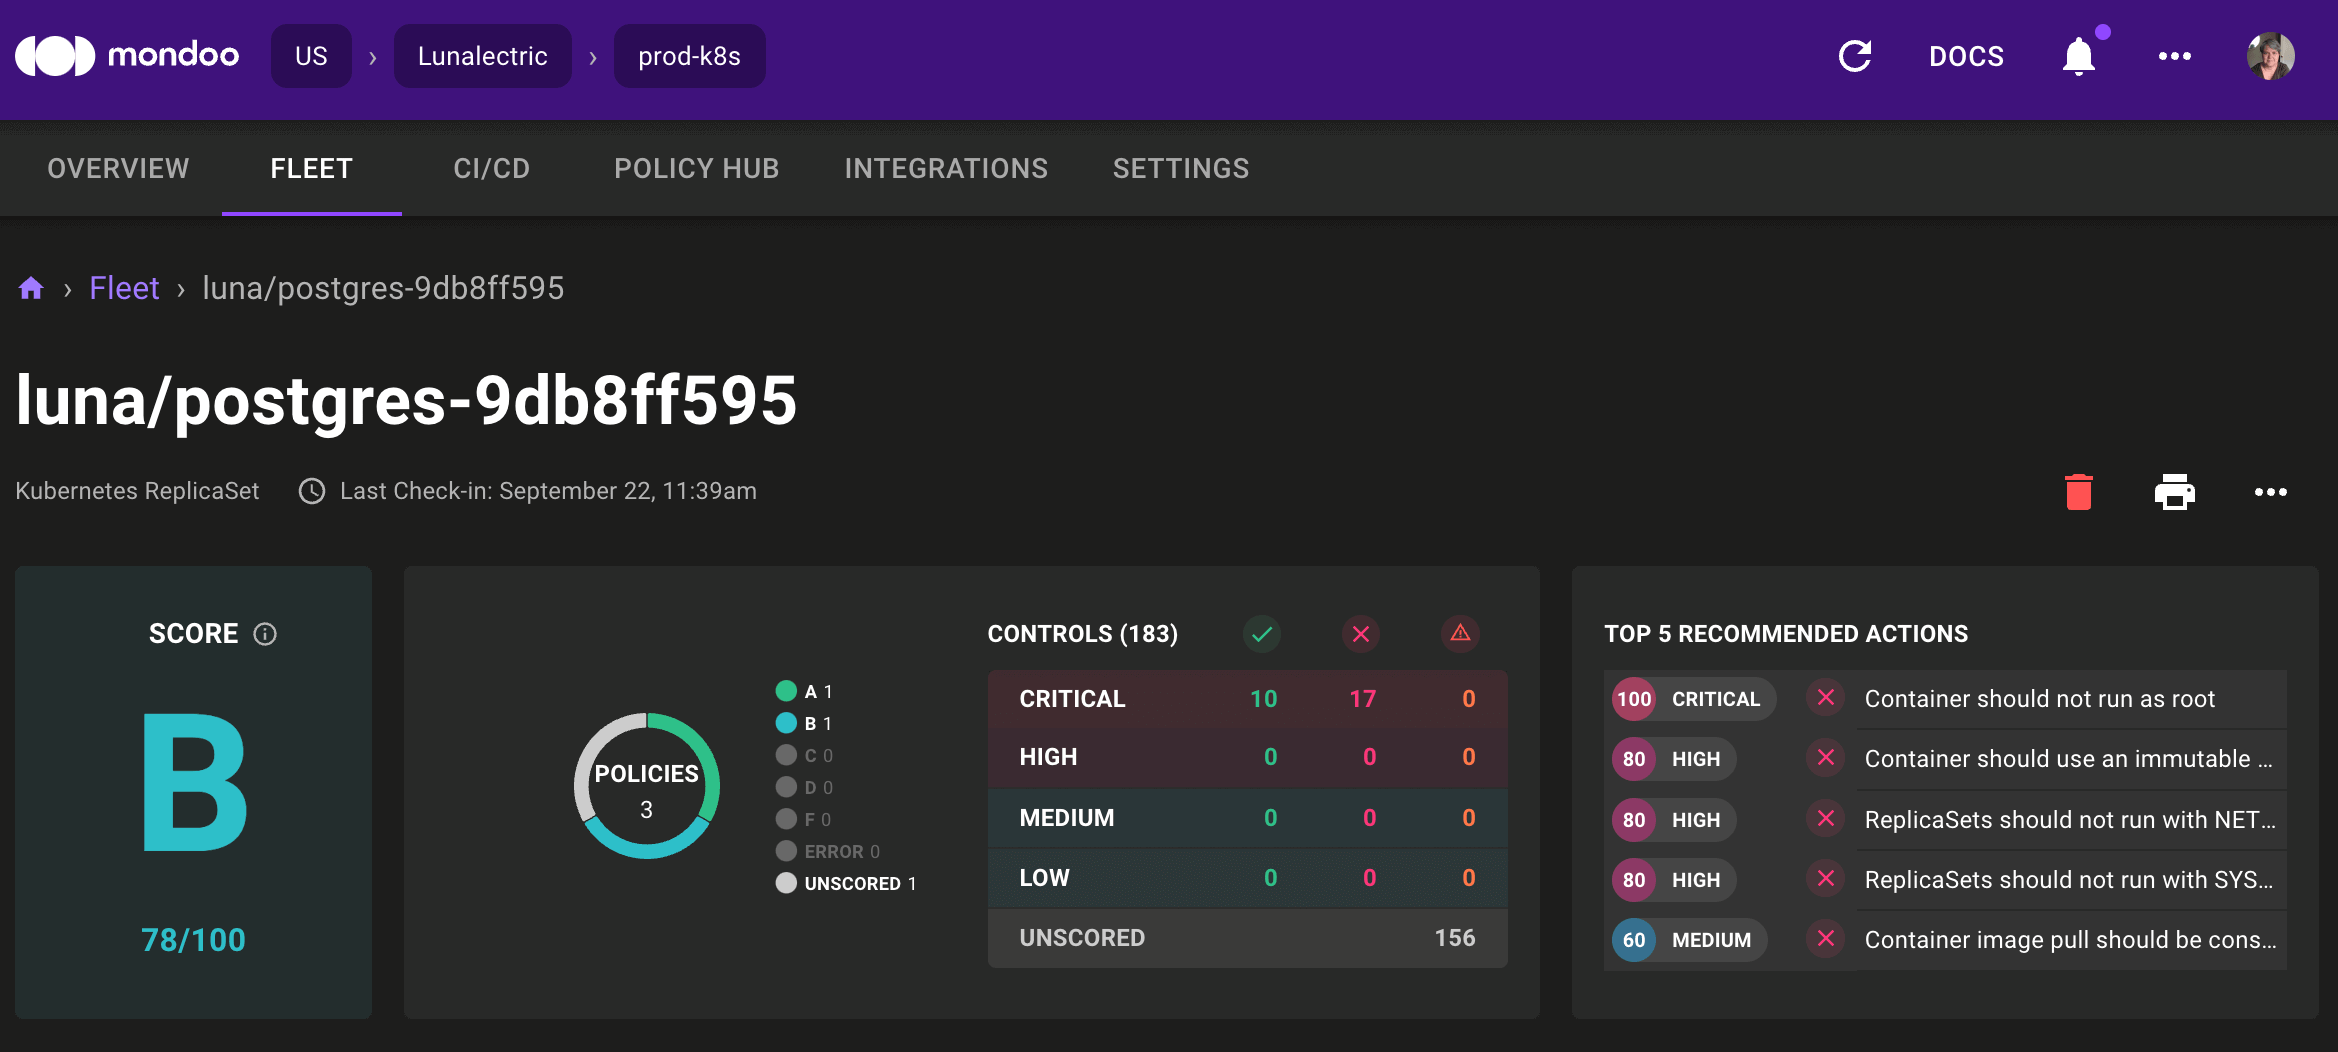2338x1052 pixels.
Task: Click the Fleet breadcrumb link
Action: click(124, 289)
